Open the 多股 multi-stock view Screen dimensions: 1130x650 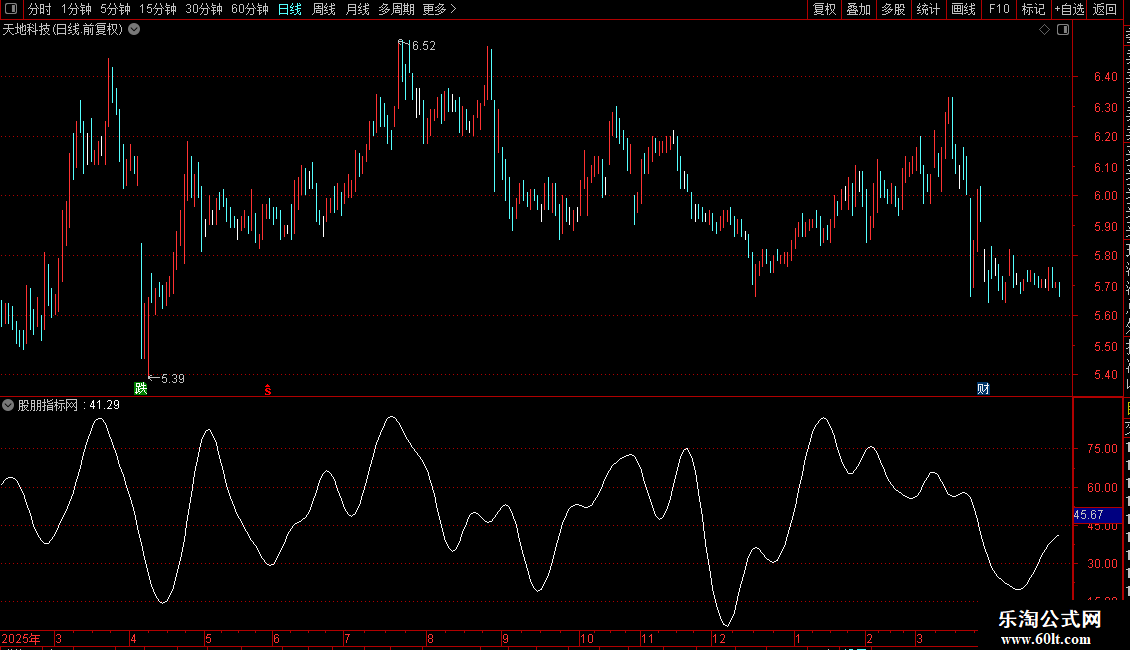pos(894,9)
